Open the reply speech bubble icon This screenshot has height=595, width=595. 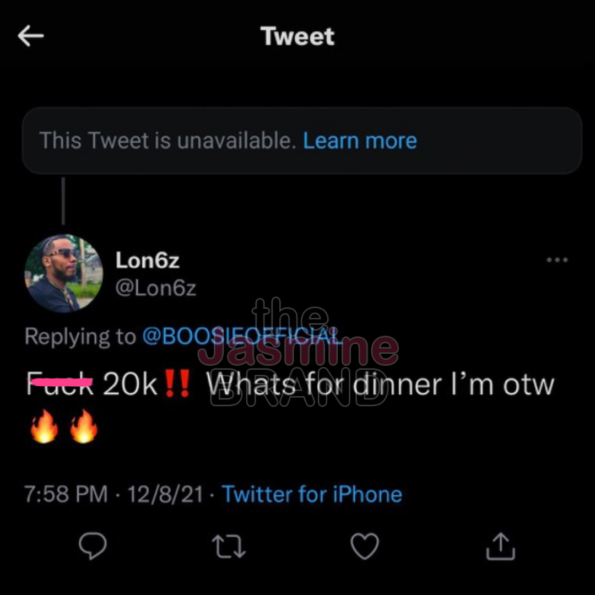coord(93,546)
